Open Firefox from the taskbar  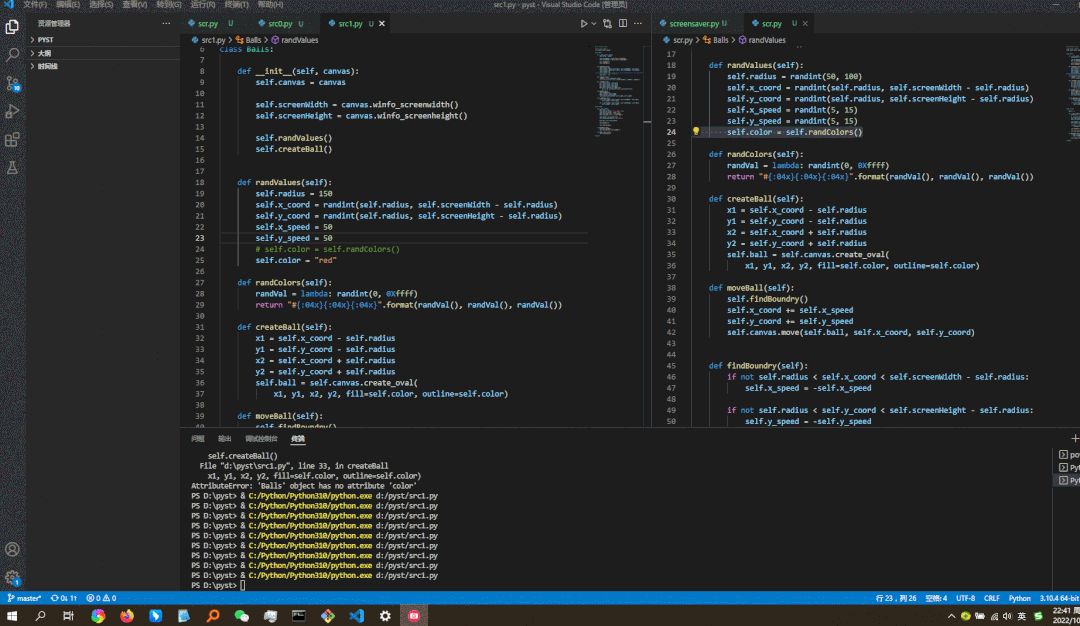pyautogui.click(x=127, y=616)
